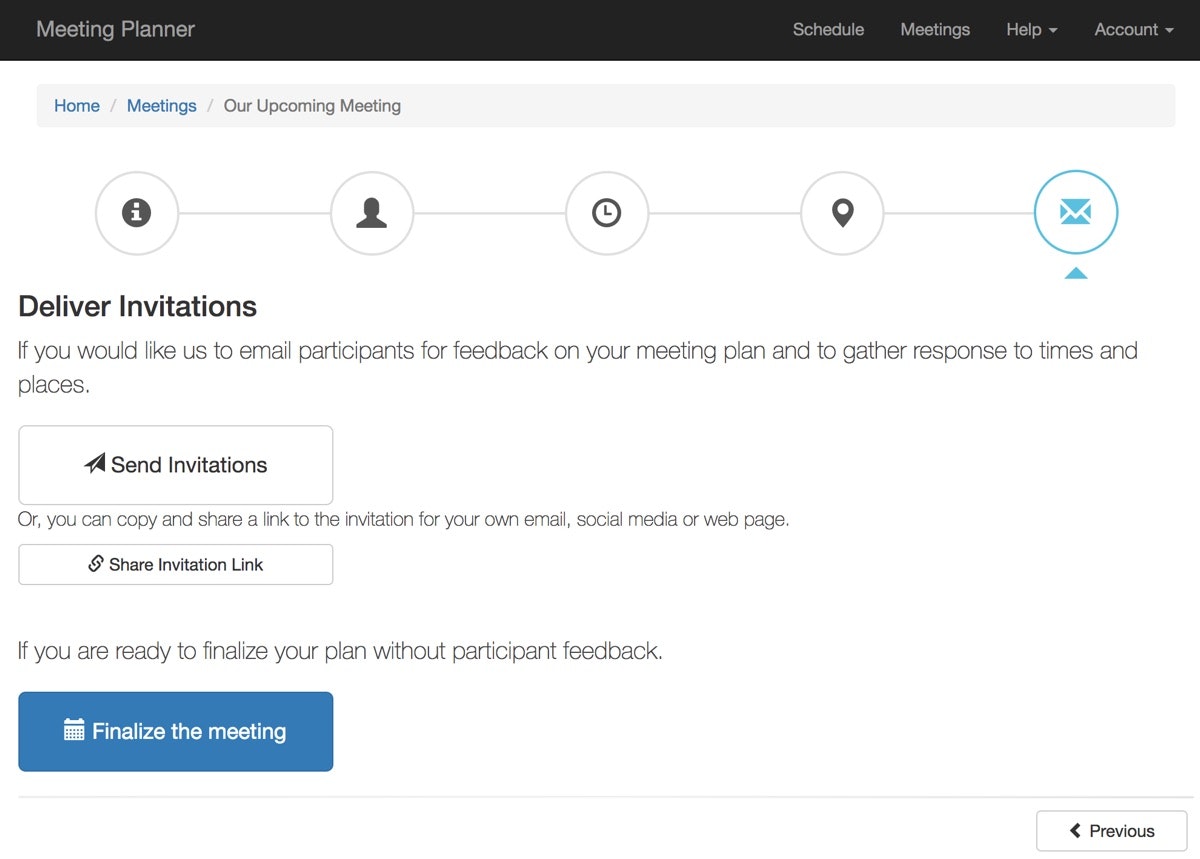Click the clock icon for meeting times step
This screenshot has width=1200, height=859.
click(607, 212)
